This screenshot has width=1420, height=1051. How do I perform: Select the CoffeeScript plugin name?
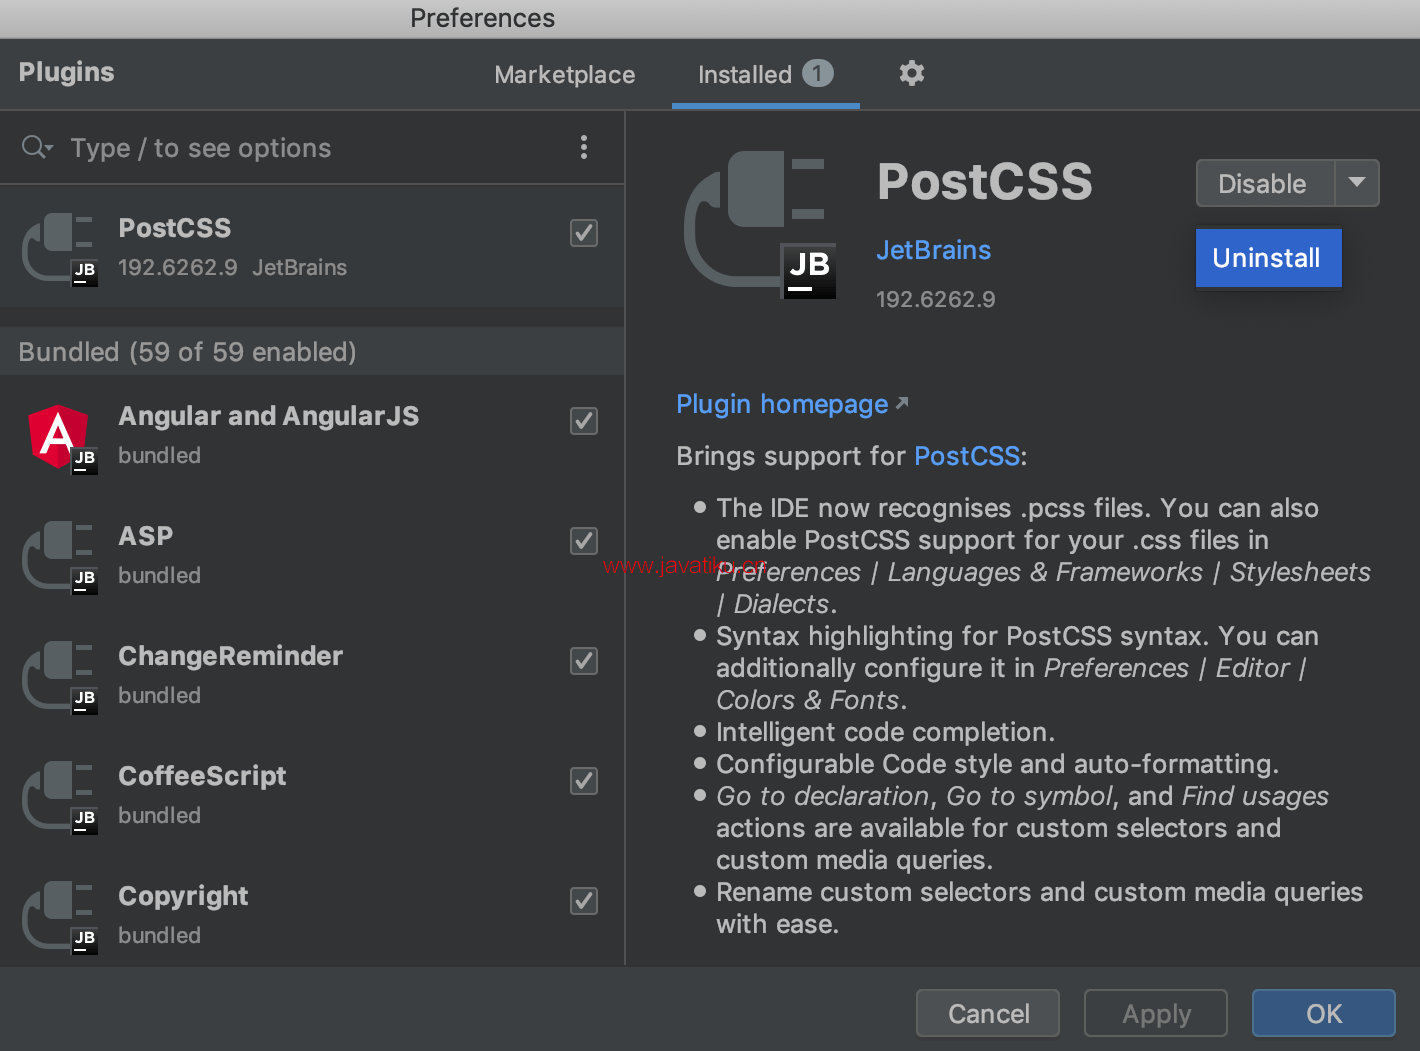pyautogui.click(x=203, y=776)
